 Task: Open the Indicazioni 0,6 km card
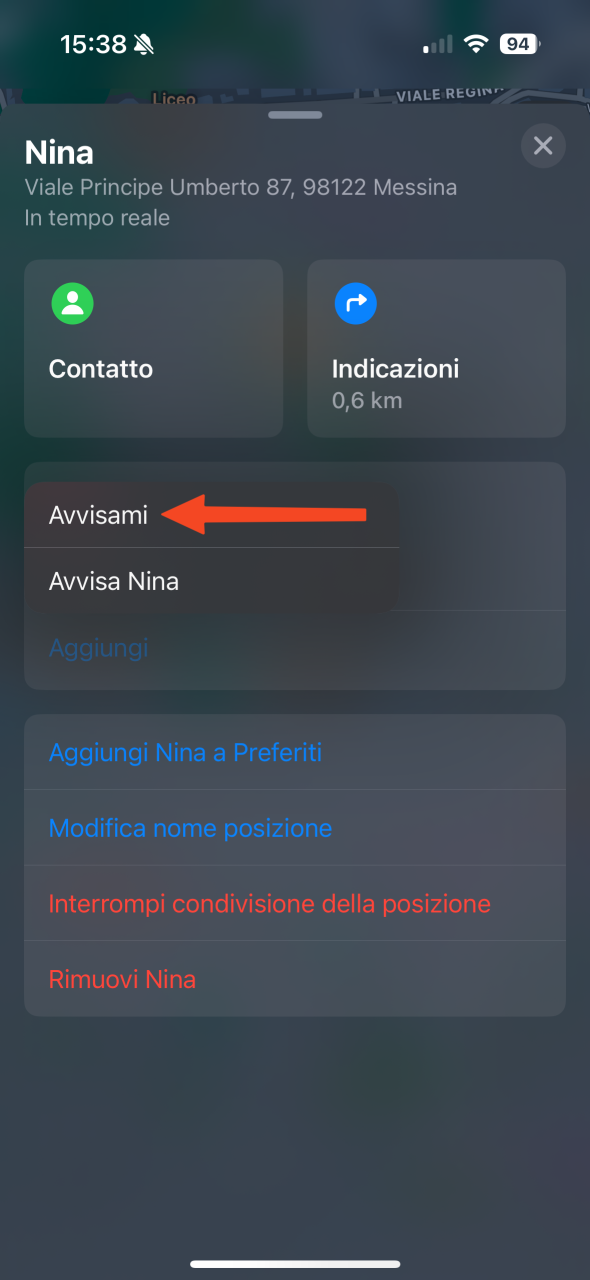[436, 349]
